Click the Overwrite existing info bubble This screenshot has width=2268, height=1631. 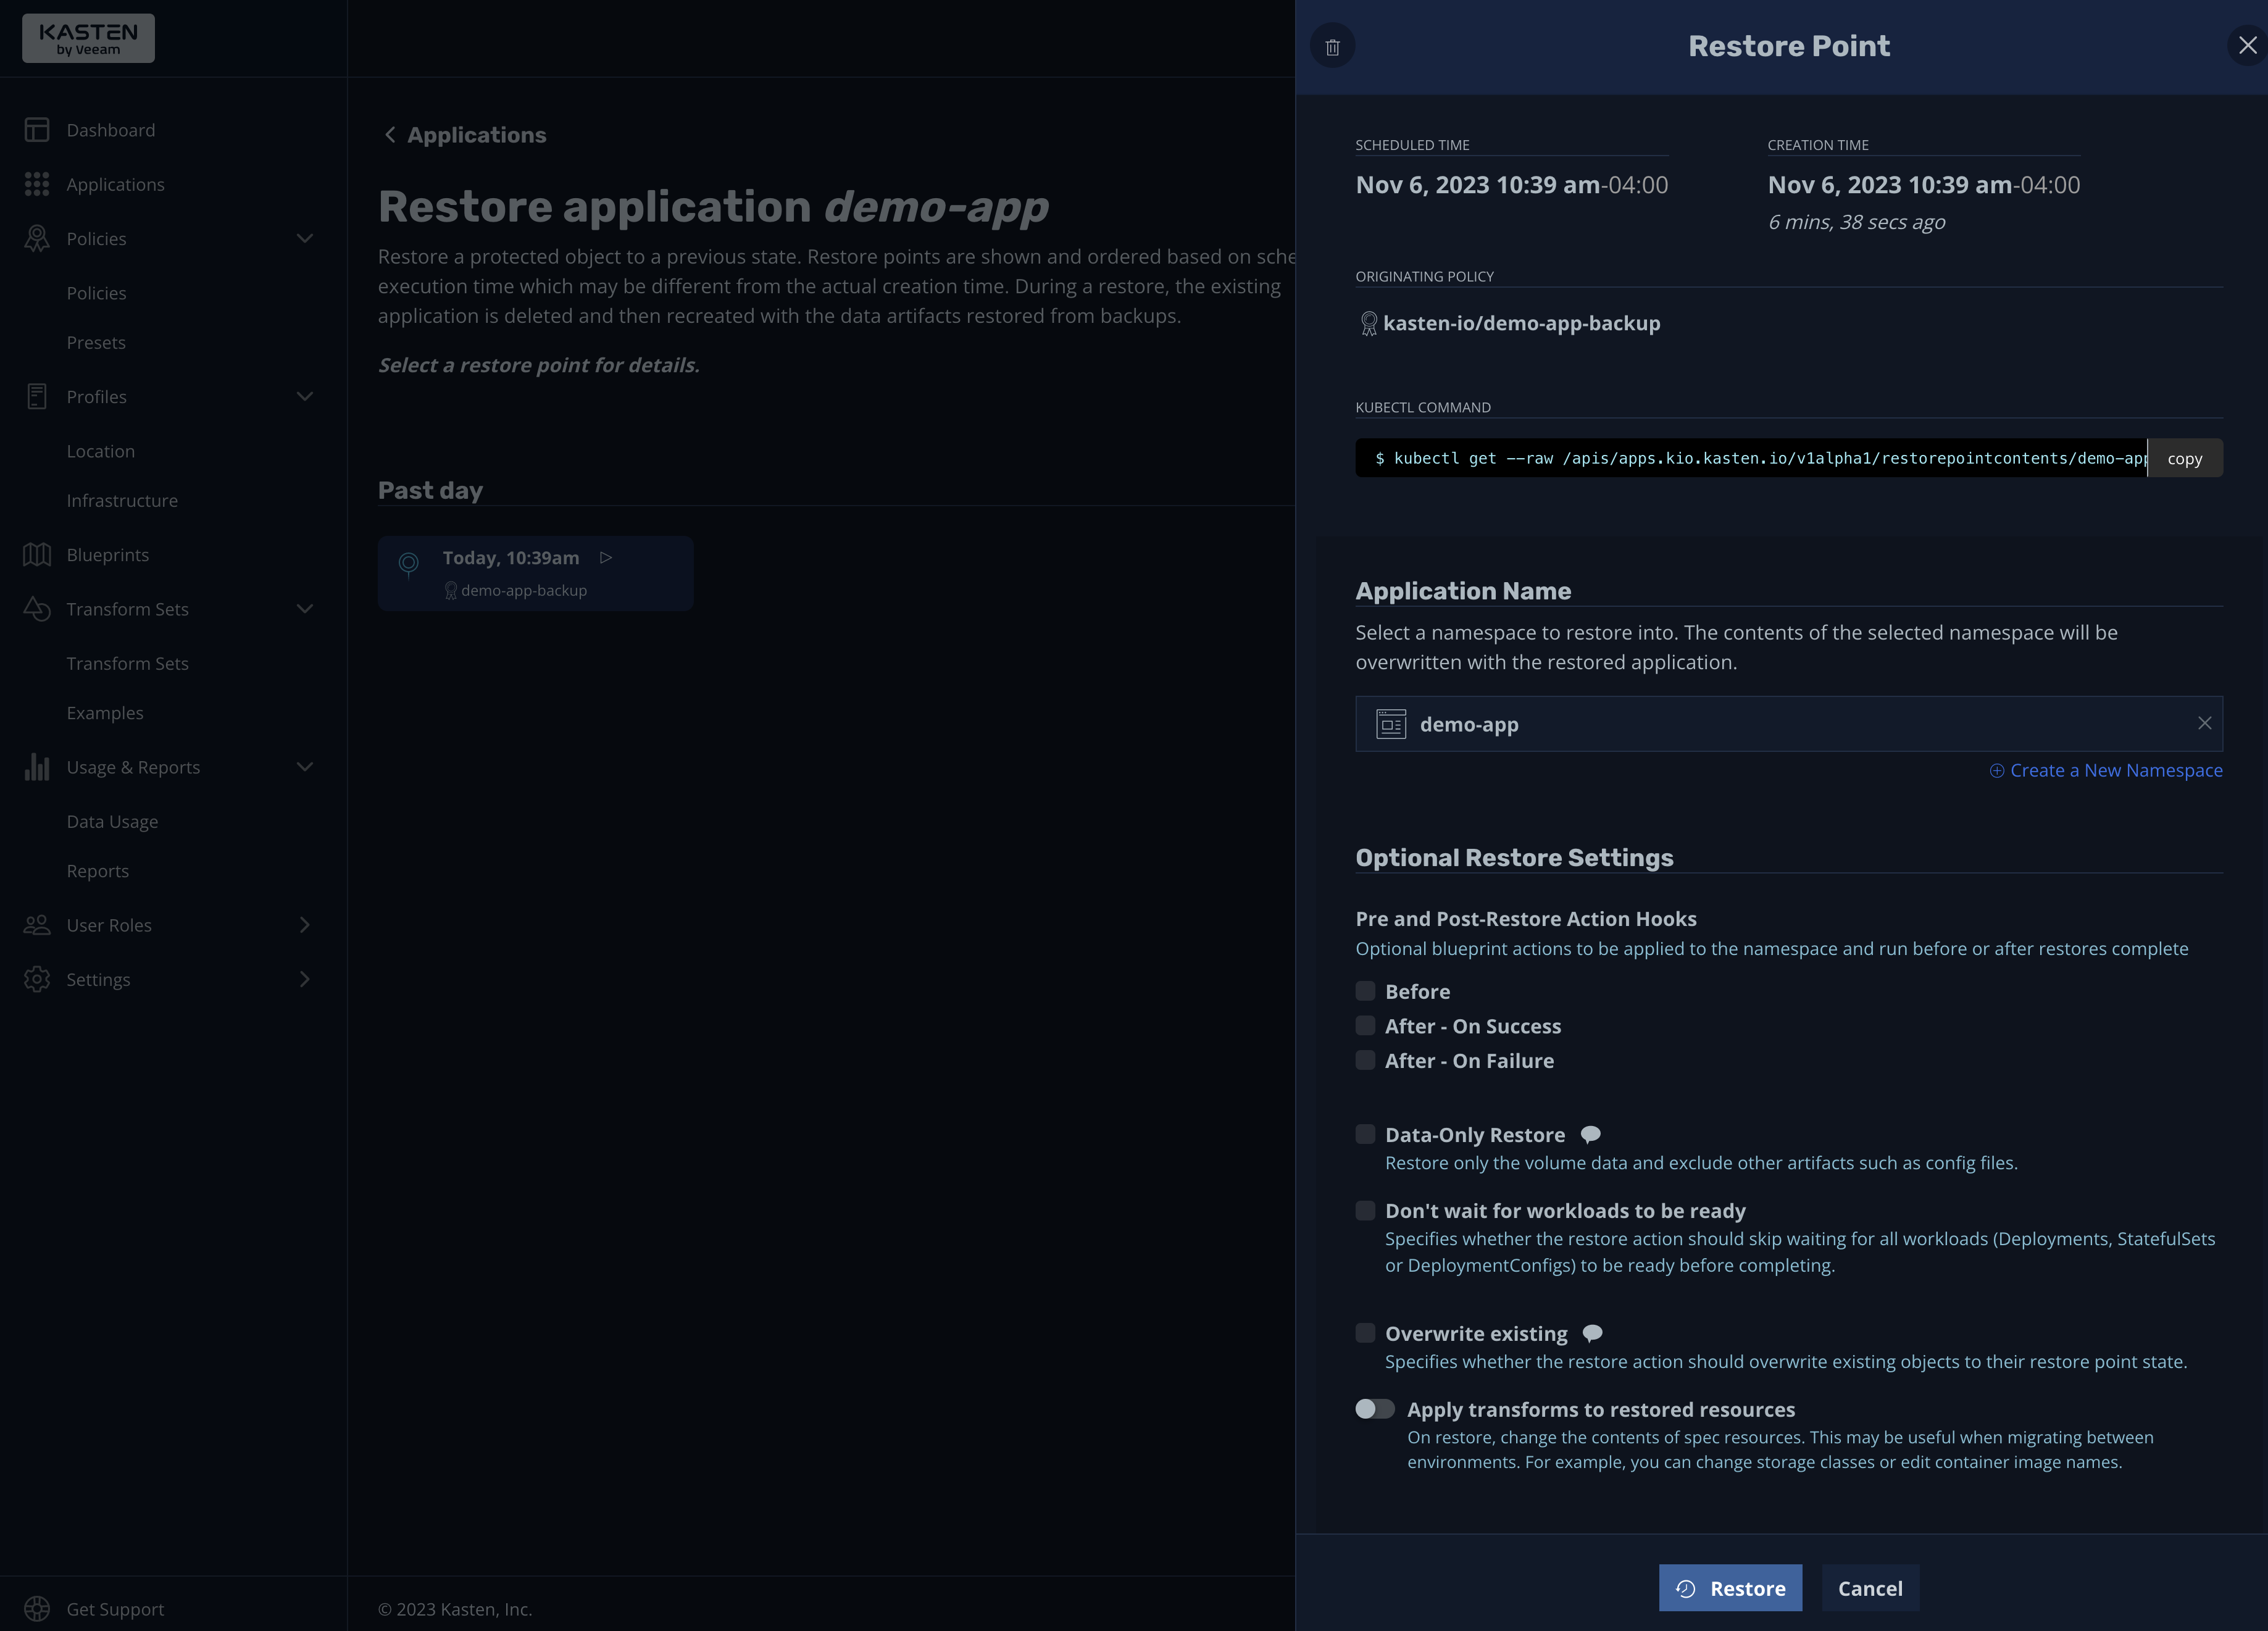(x=1592, y=1332)
